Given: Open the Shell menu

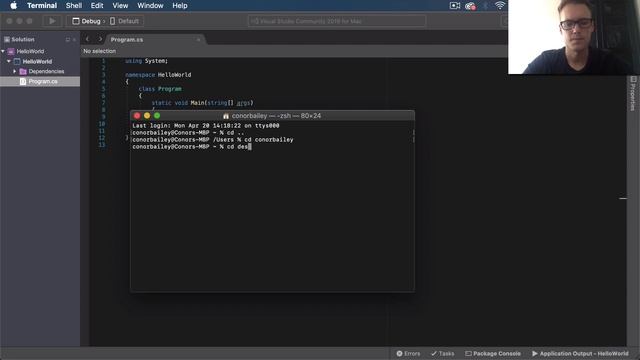Looking at the screenshot, I should (x=74, y=6).
